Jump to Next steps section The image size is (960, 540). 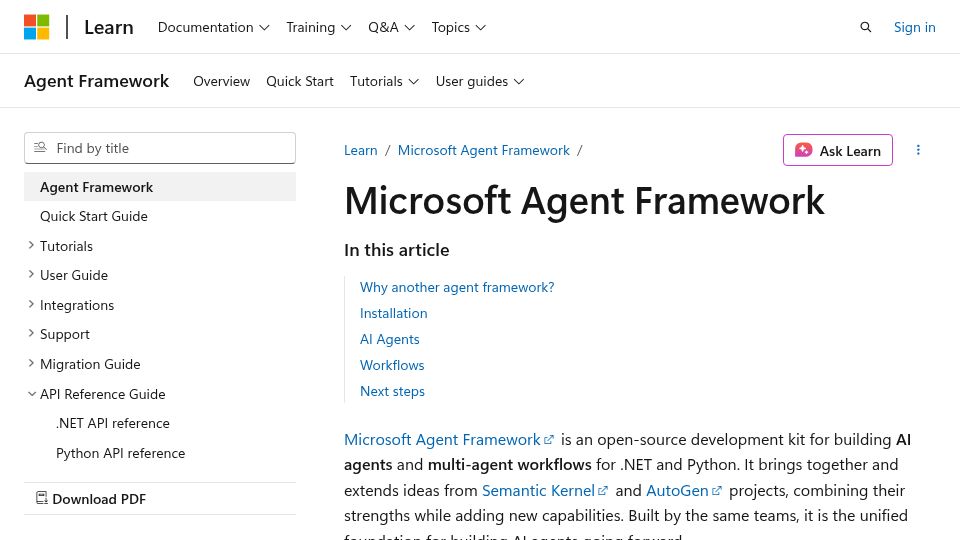[392, 391]
